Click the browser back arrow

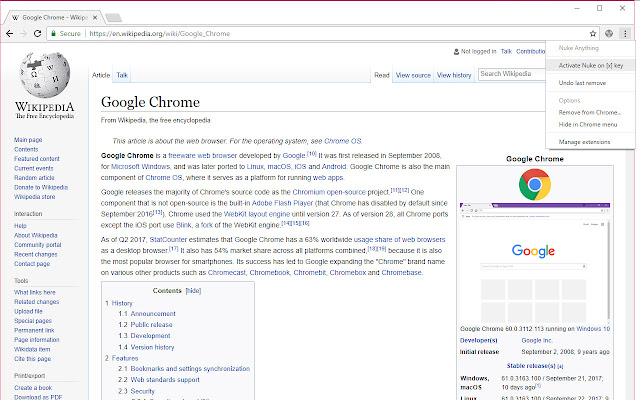(10, 33)
